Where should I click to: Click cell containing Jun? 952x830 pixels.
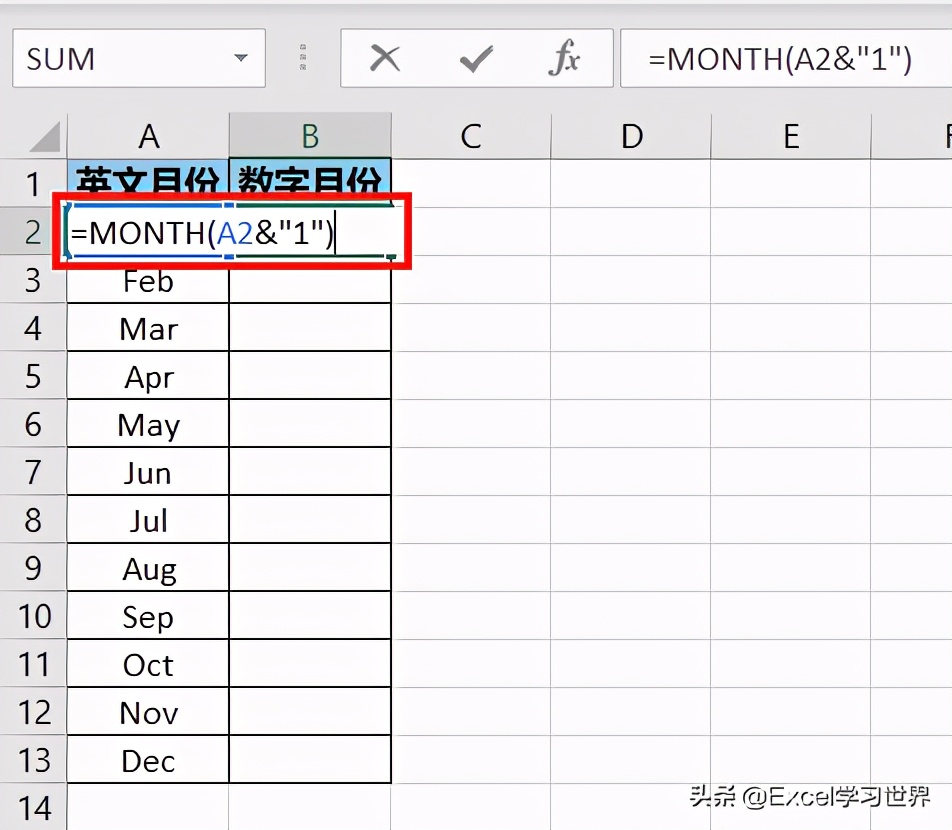click(148, 471)
